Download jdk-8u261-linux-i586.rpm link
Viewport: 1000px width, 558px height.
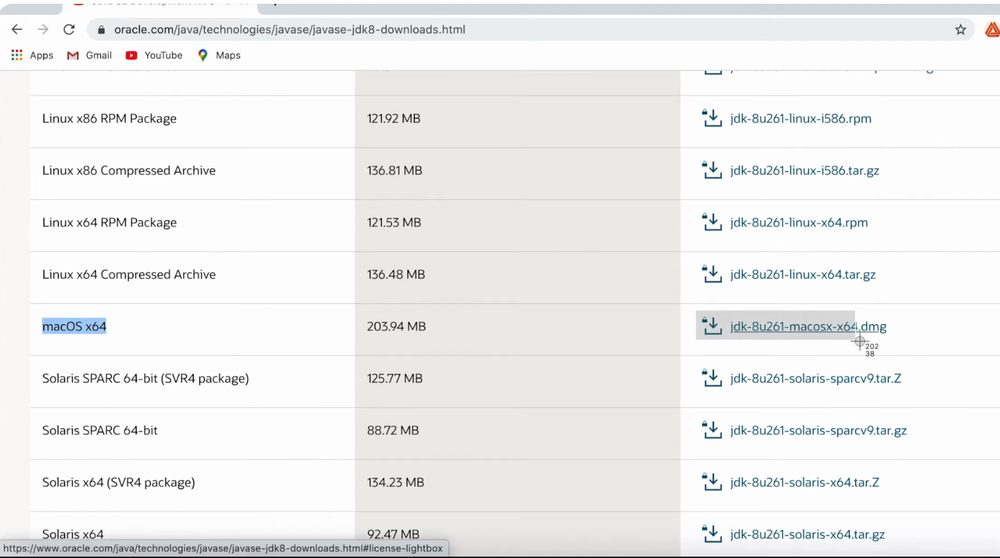pos(800,119)
